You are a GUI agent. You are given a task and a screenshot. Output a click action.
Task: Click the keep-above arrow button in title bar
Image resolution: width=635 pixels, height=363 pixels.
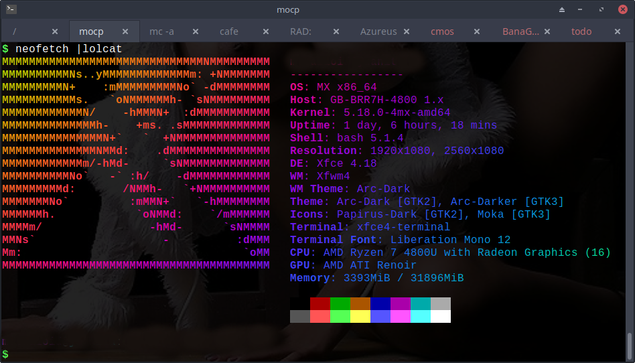[x=562, y=9]
